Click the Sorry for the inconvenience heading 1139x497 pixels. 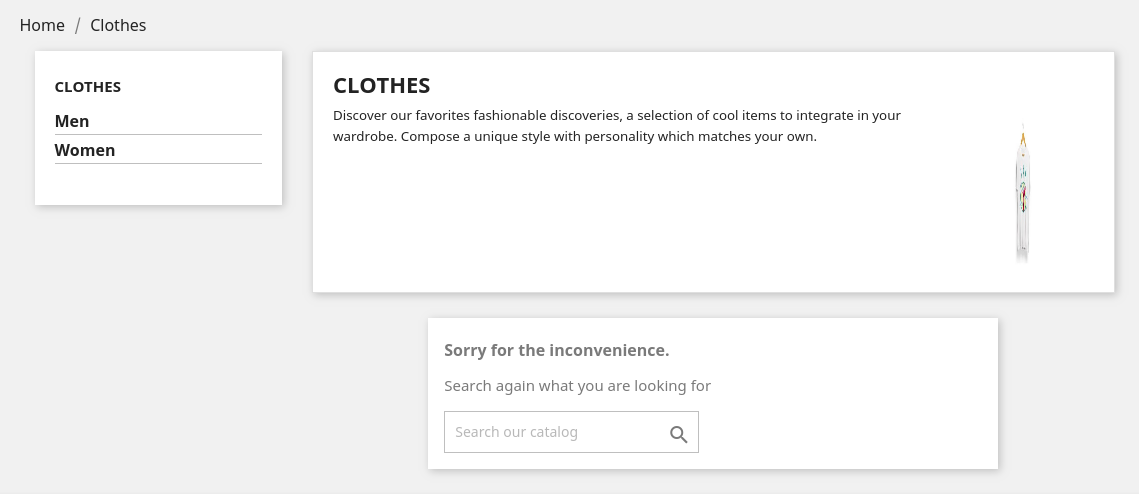point(556,350)
